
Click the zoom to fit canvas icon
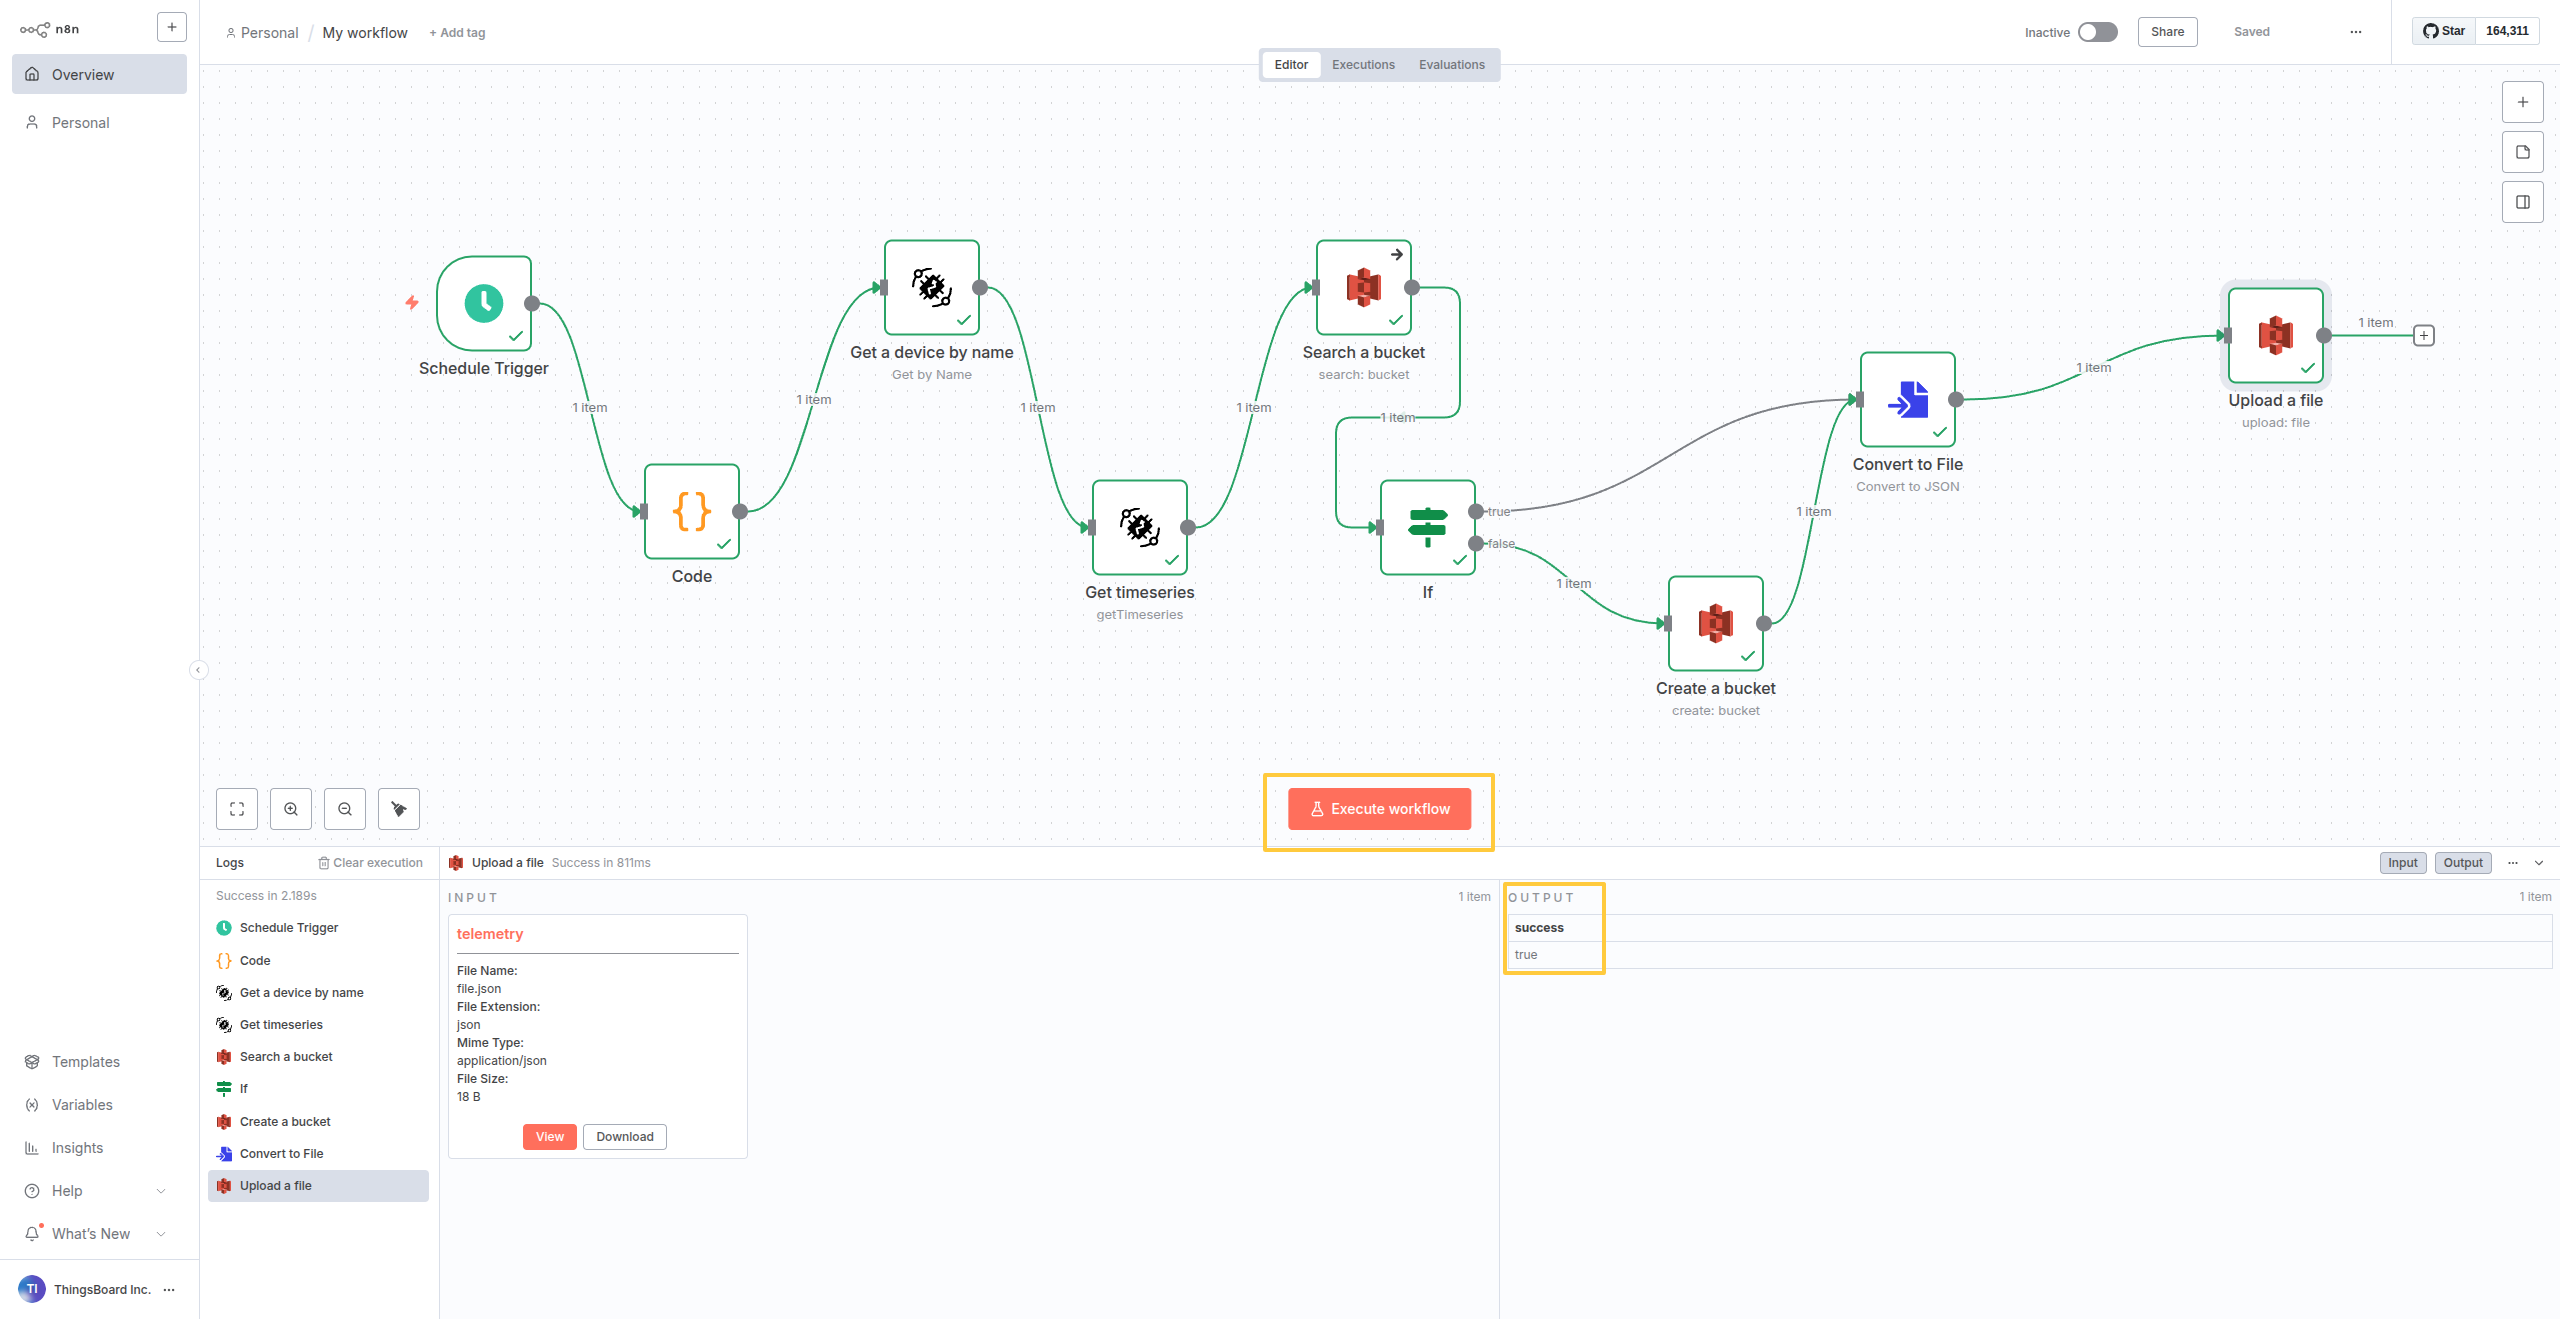237,809
